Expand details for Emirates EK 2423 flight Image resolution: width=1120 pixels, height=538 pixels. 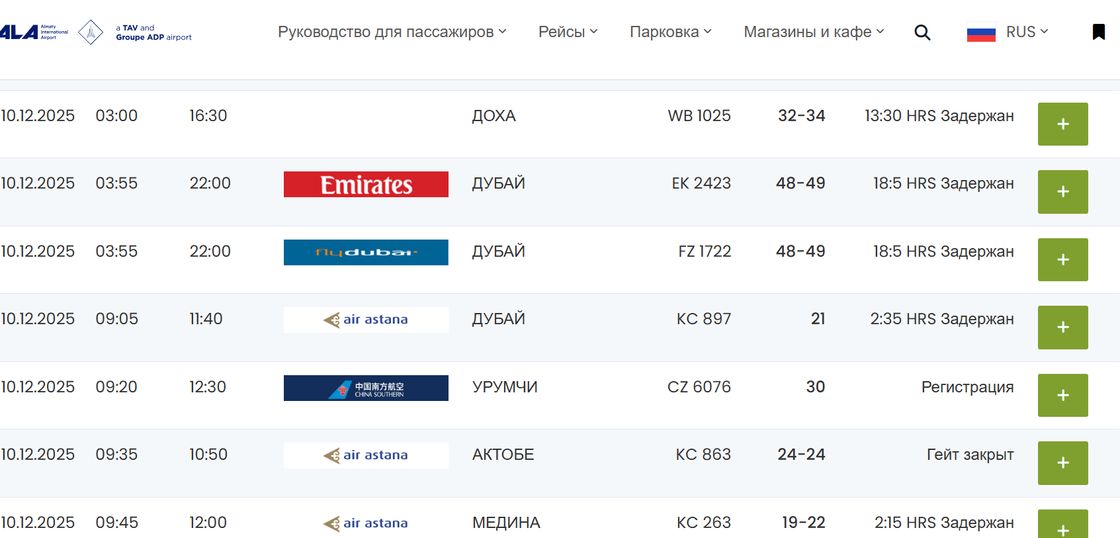[x=1062, y=192]
